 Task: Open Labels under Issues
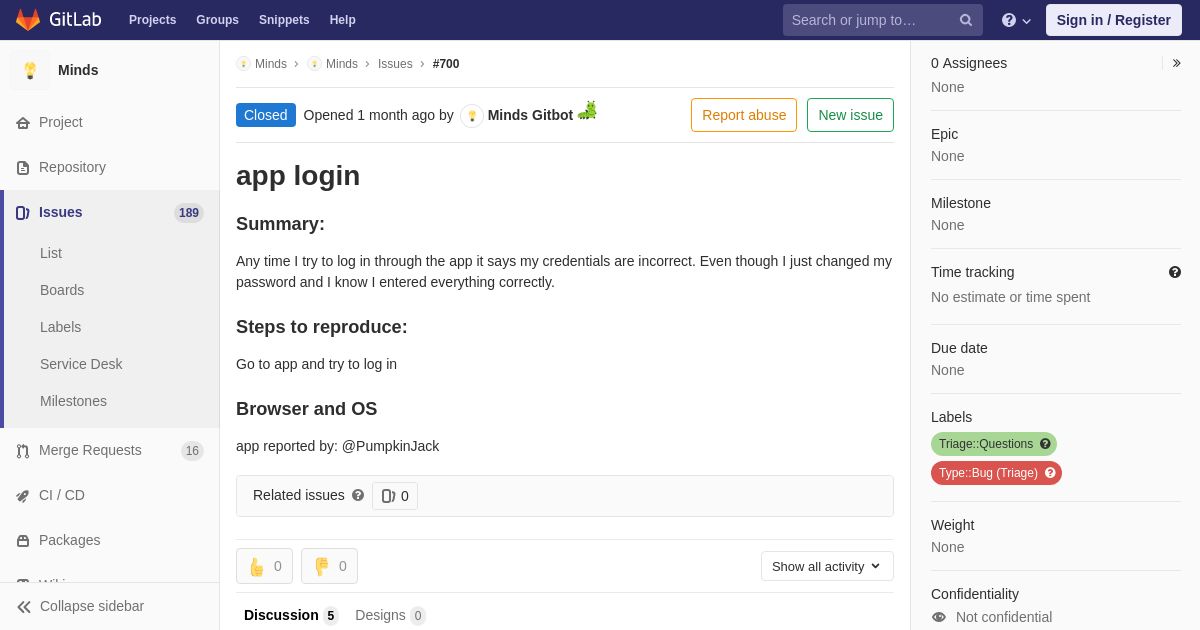point(60,327)
